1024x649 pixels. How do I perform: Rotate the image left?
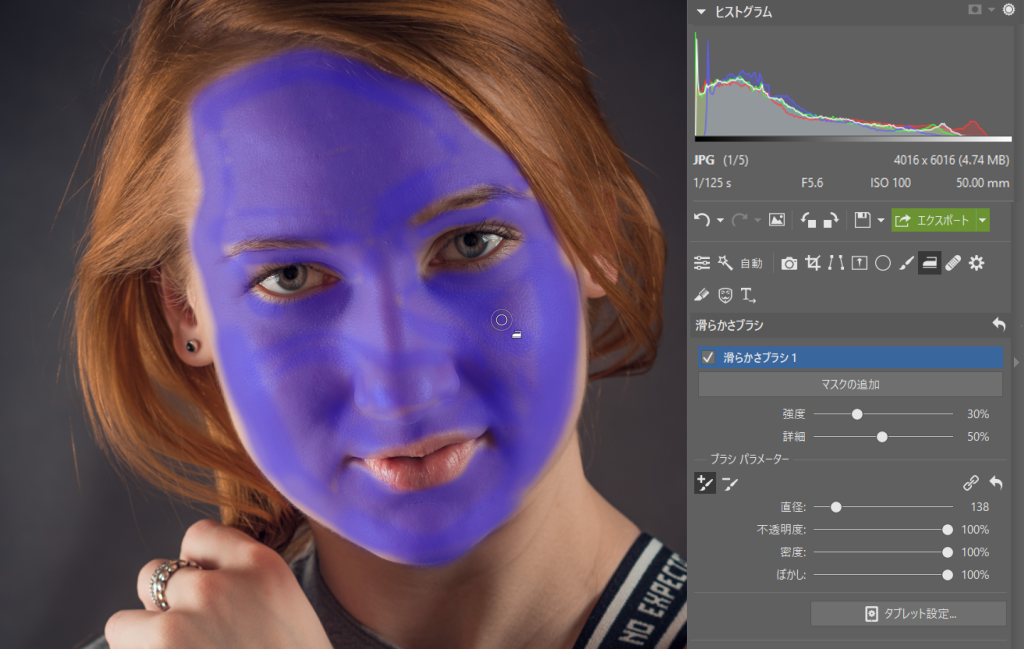click(x=808, y=220)
